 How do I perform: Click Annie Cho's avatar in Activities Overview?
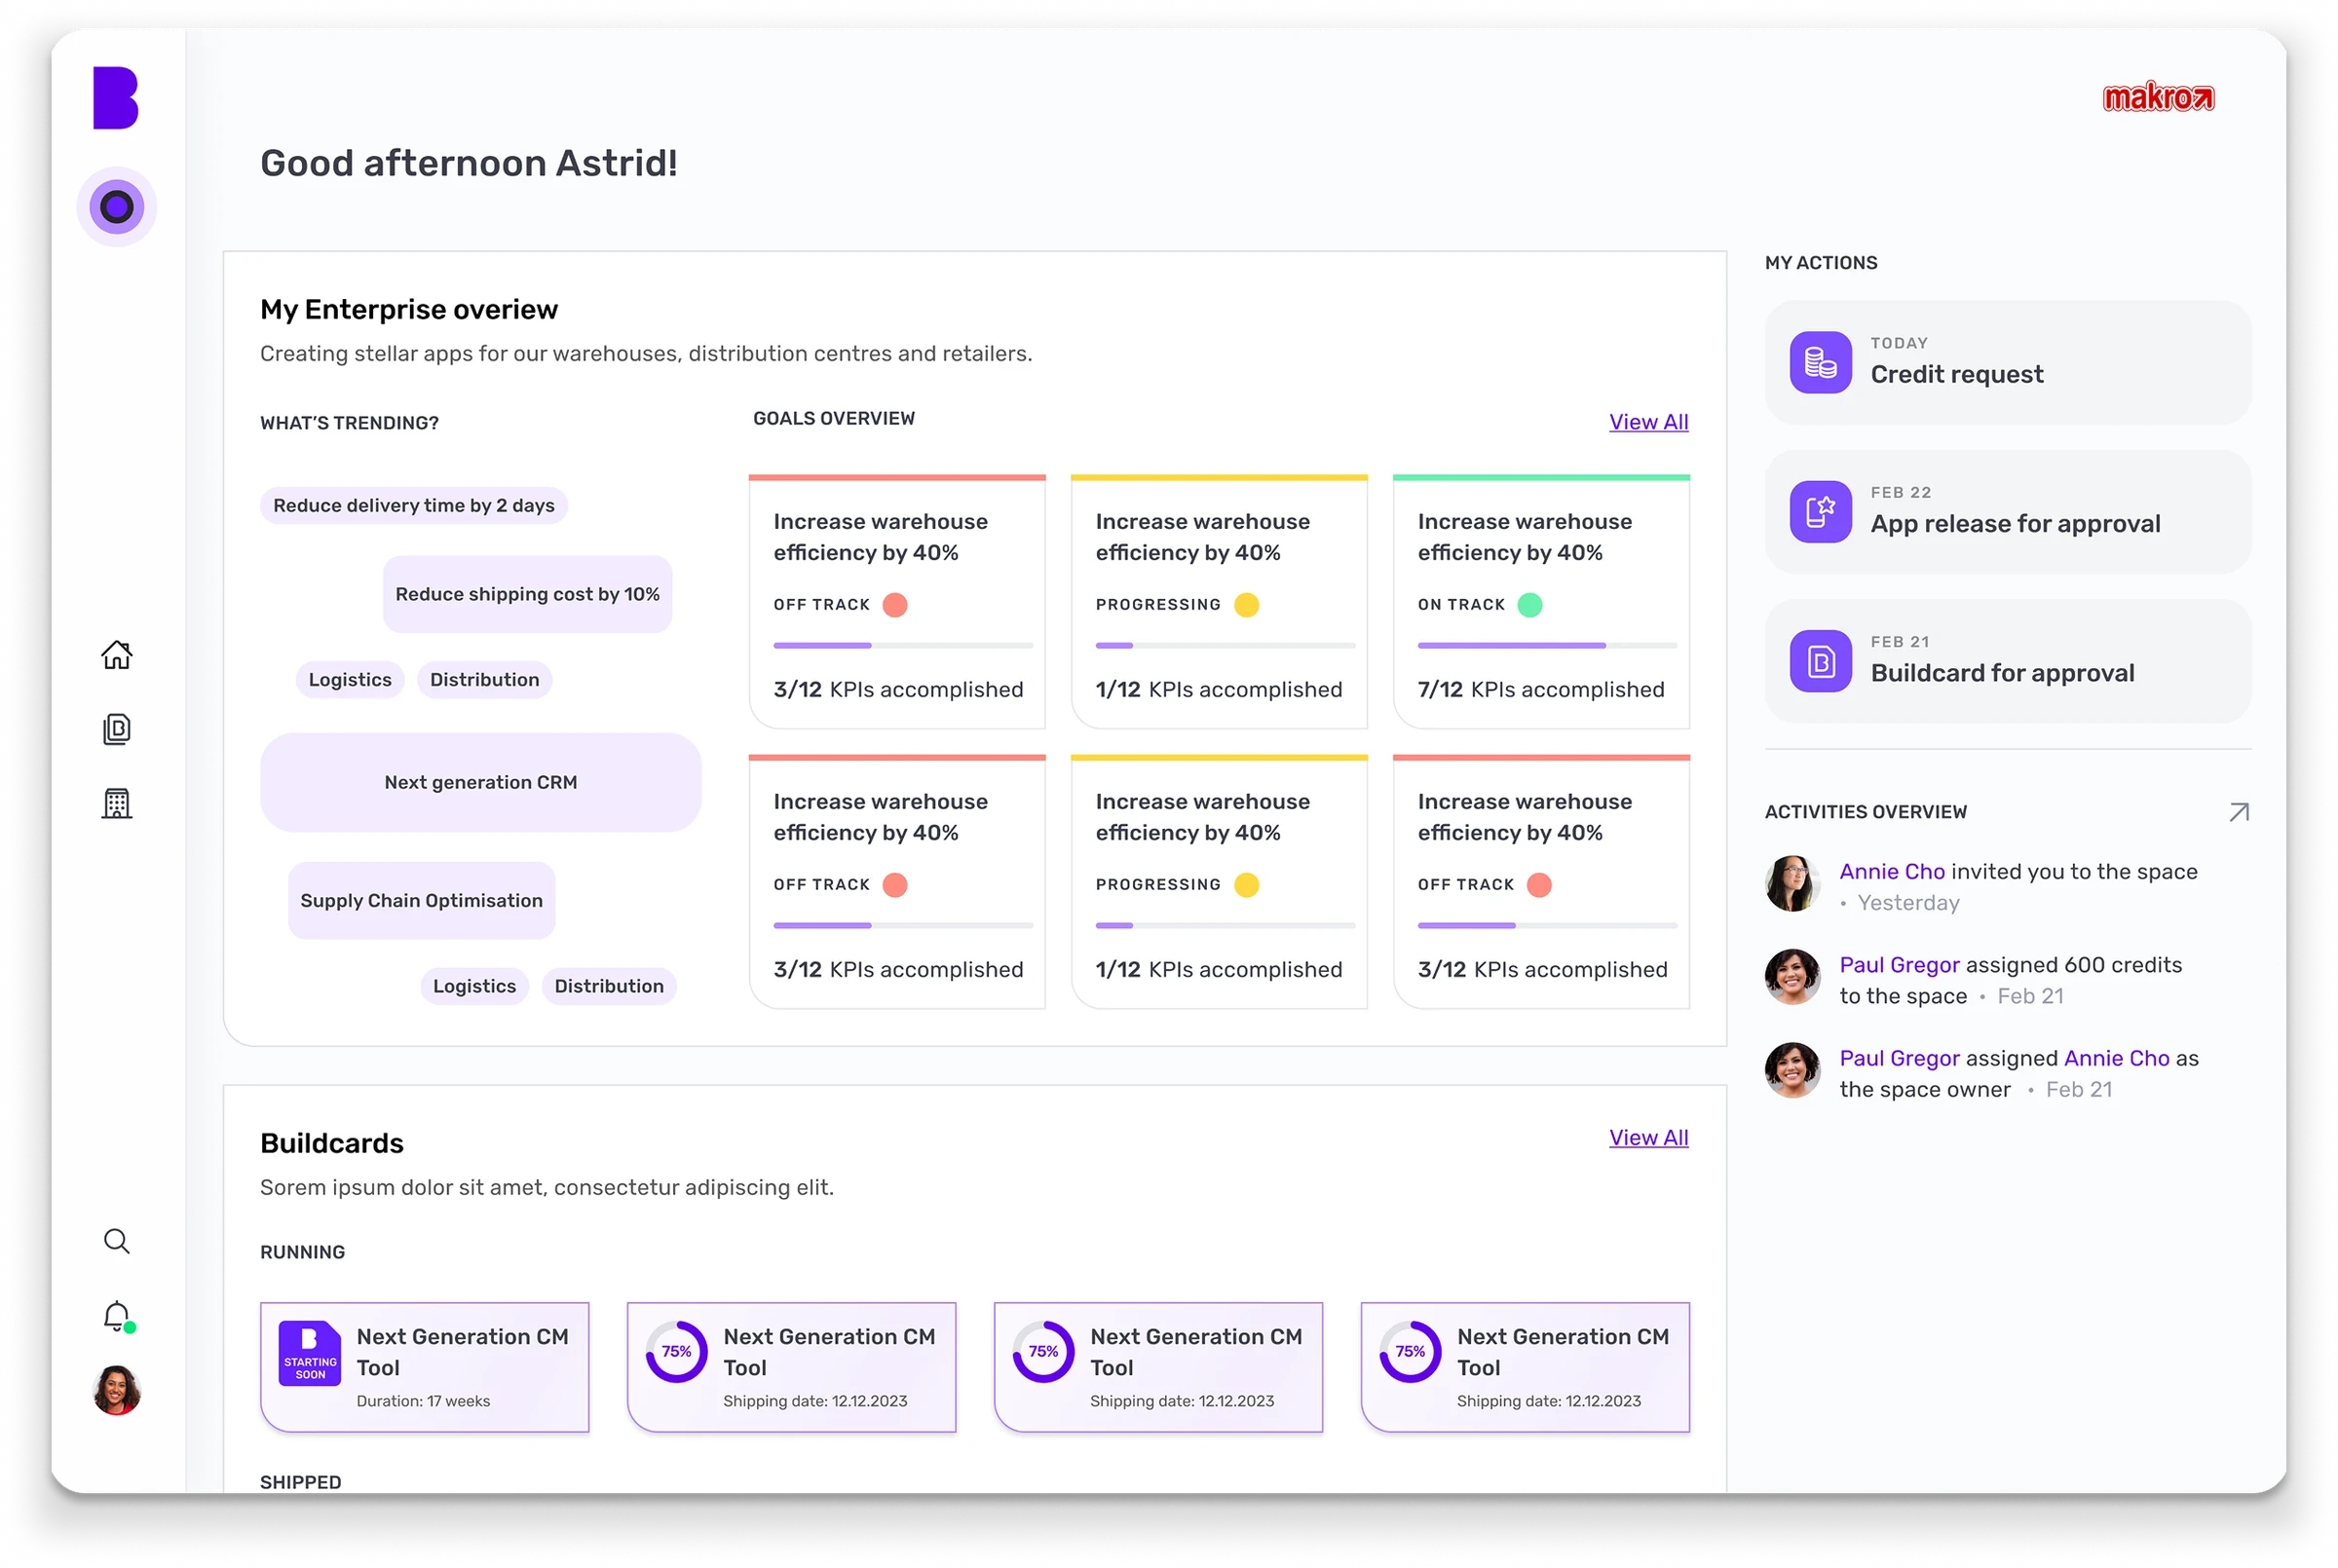point(1793,884)
